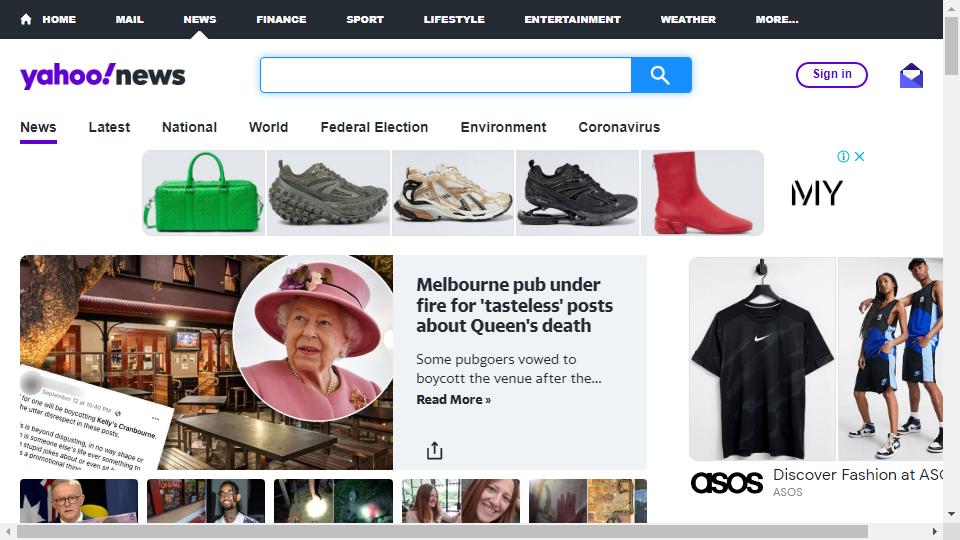The width and height of the screenshot is (960, 540).
Task: Click the share icon under the article
Action: point(434,450)
